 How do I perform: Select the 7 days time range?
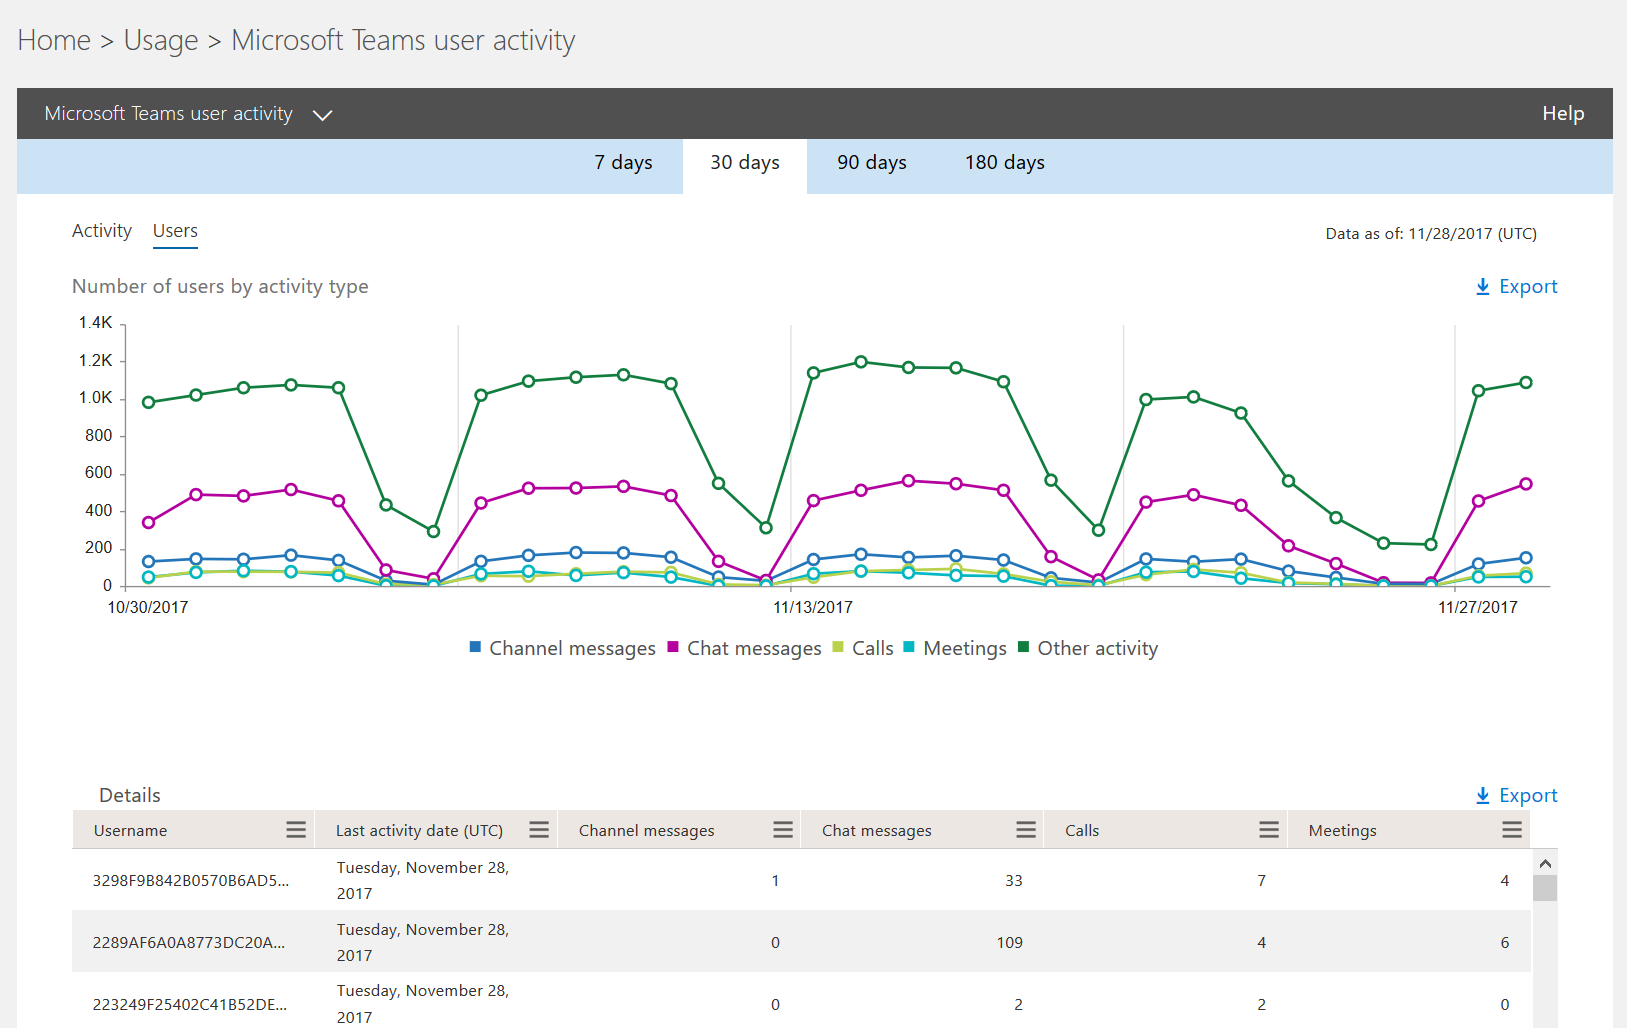(x=623, y=162)
